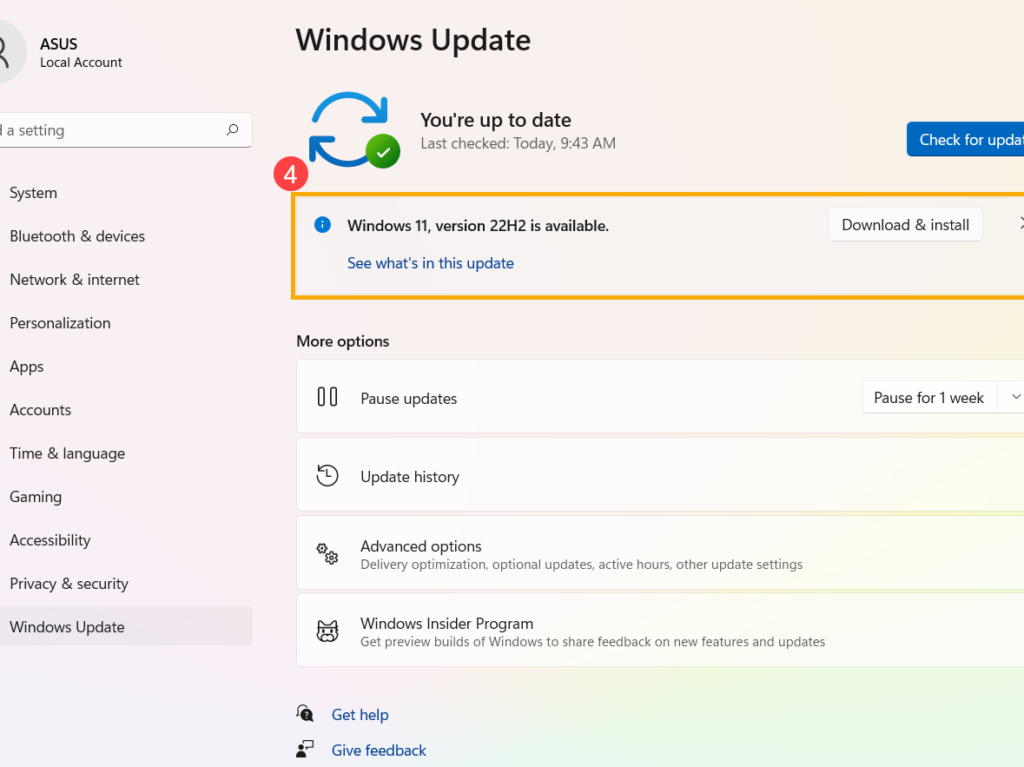Expand the pause duration dropdown arrow
1024x767 pixels.
click(x=1014, y=397)
